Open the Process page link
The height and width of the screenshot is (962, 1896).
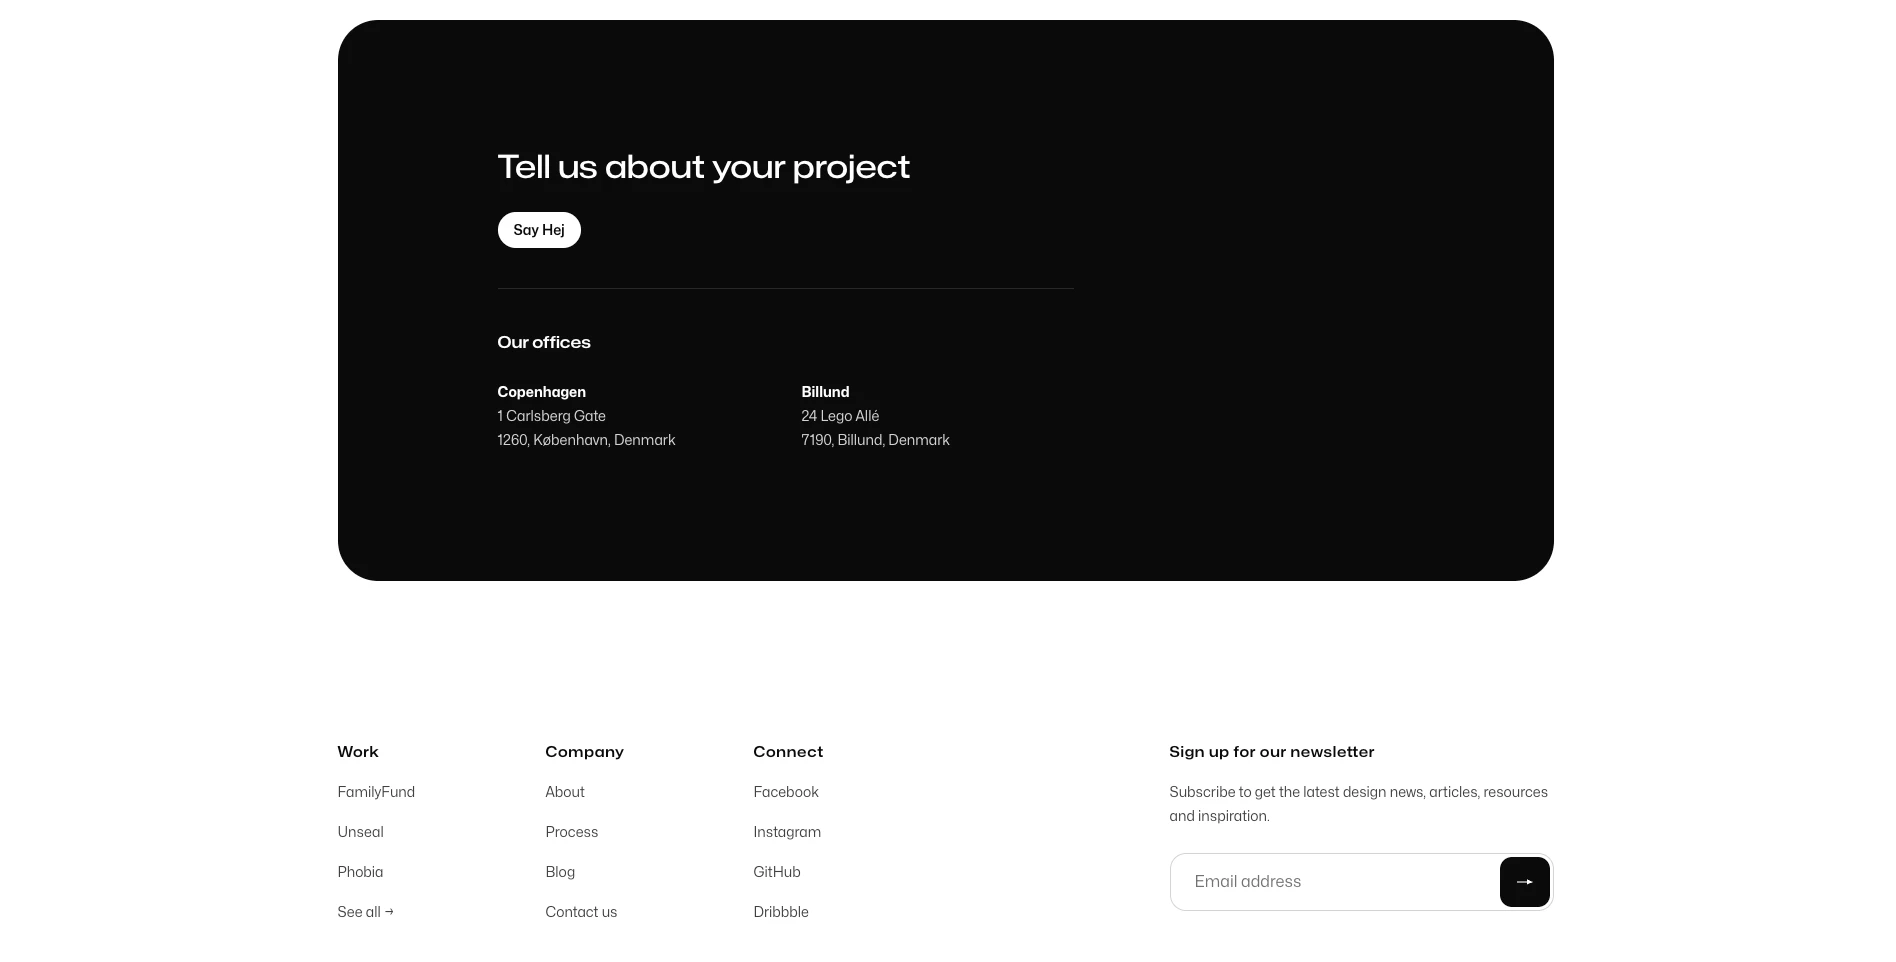[x=572, y=832]
